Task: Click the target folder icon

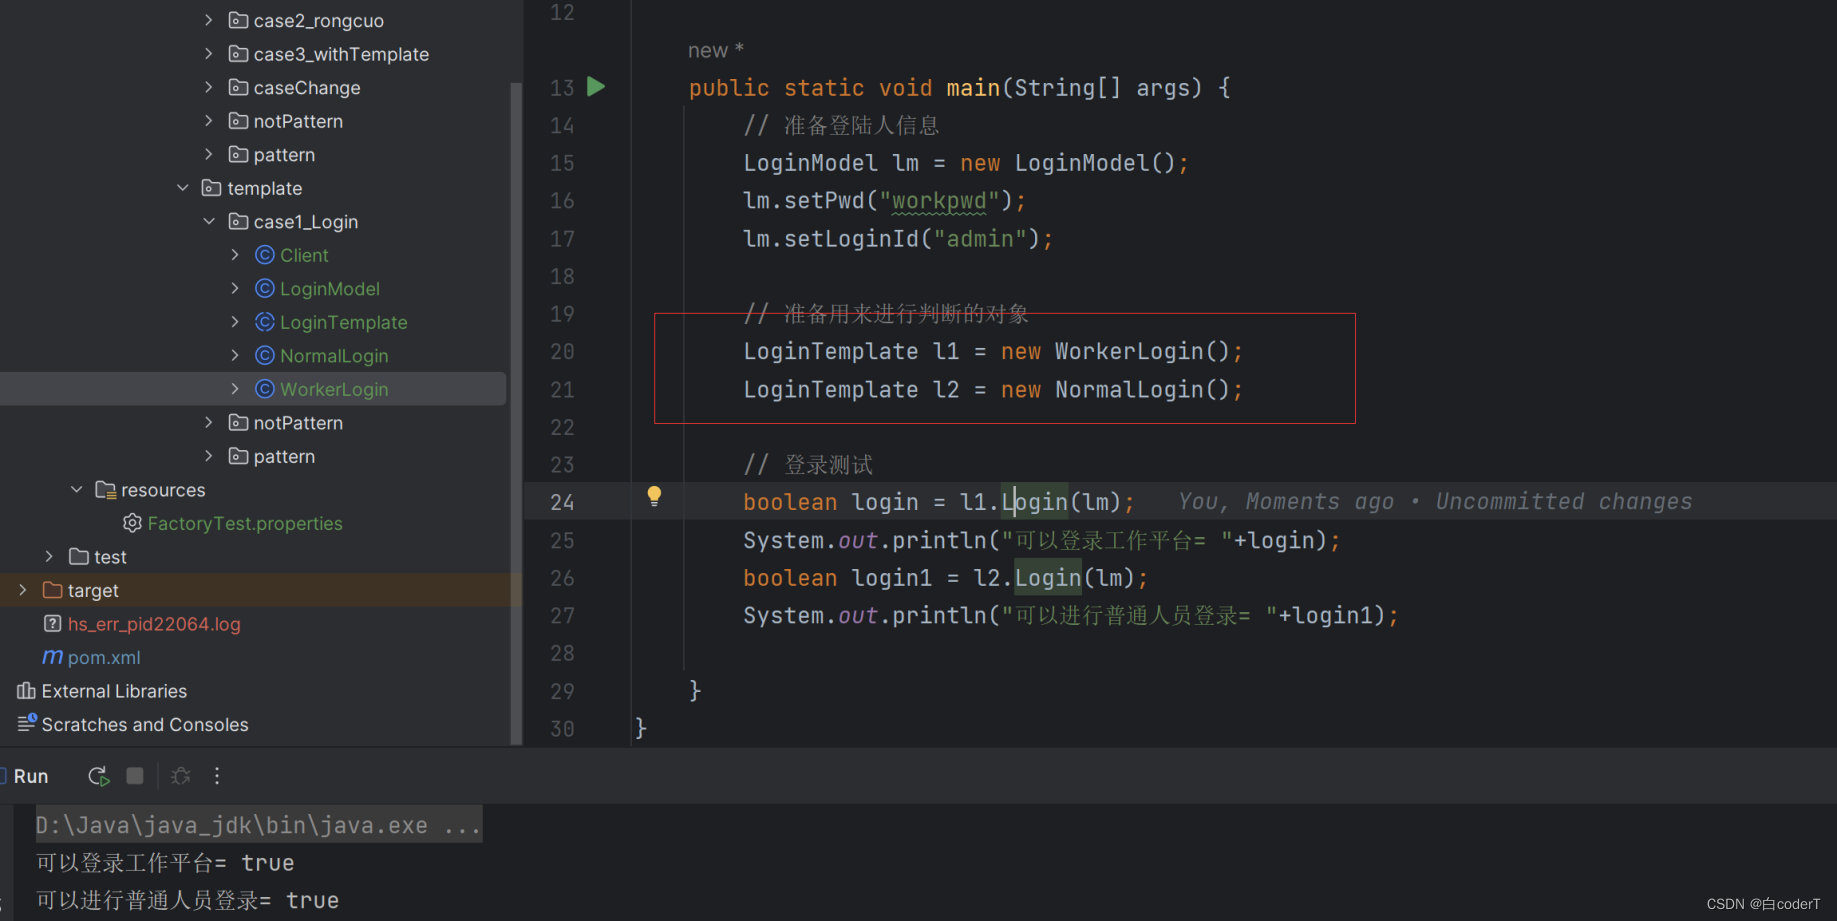Action: pos(53,590)
